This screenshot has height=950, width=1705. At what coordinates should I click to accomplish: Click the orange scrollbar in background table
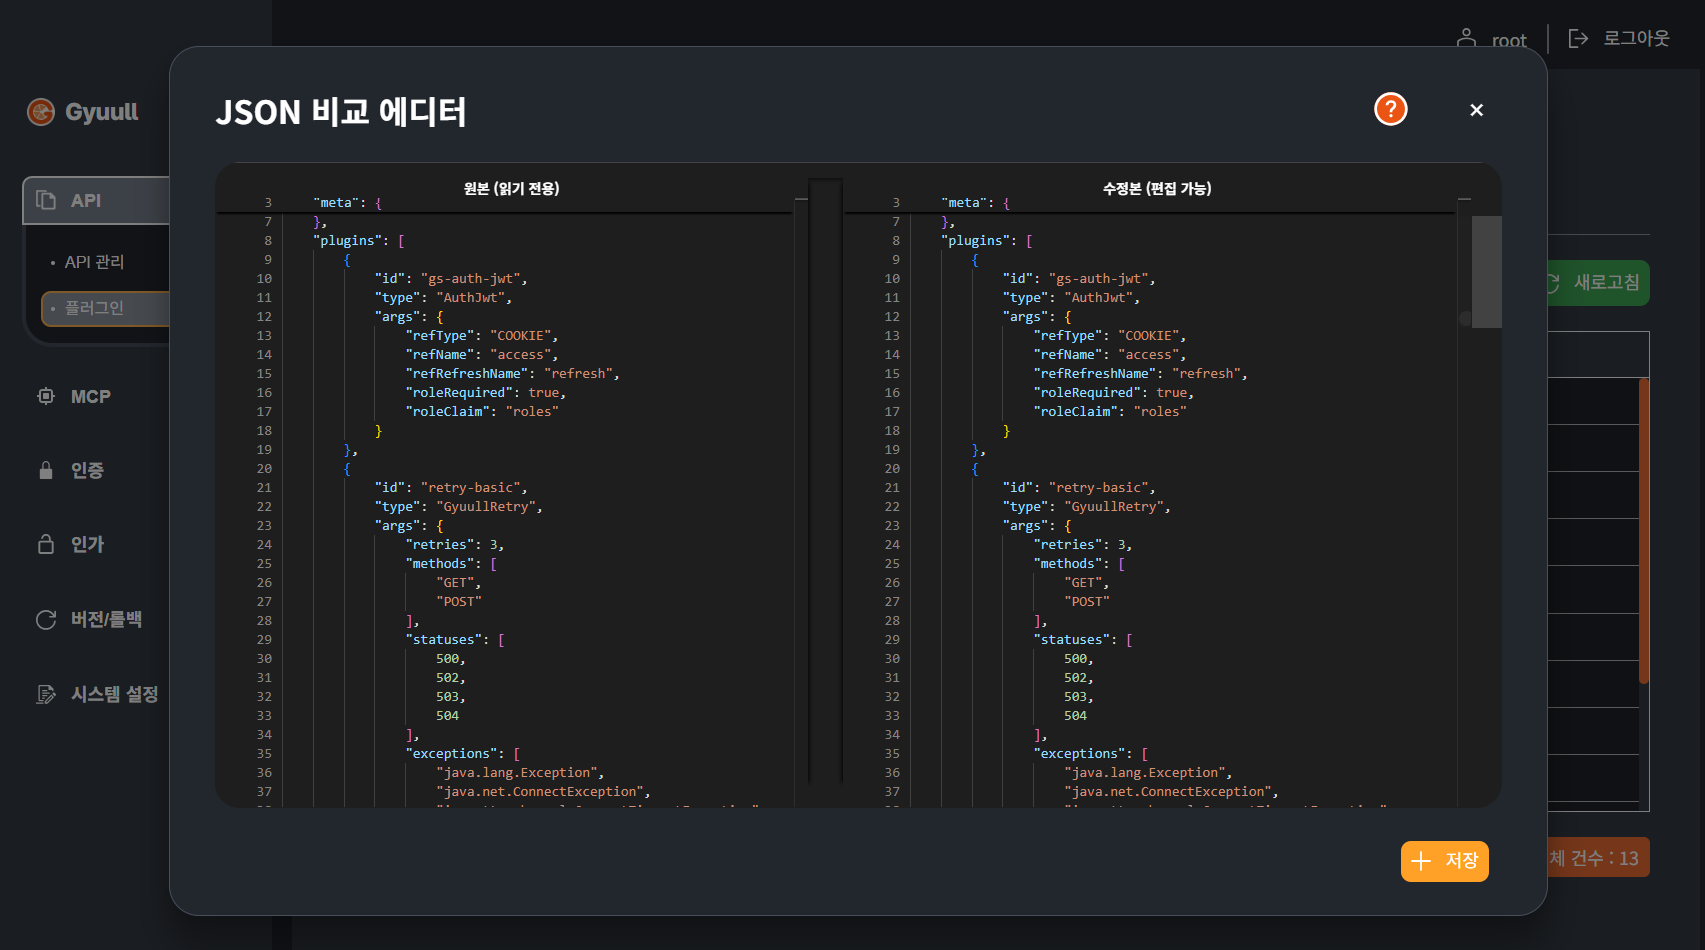click(1643, 530)
